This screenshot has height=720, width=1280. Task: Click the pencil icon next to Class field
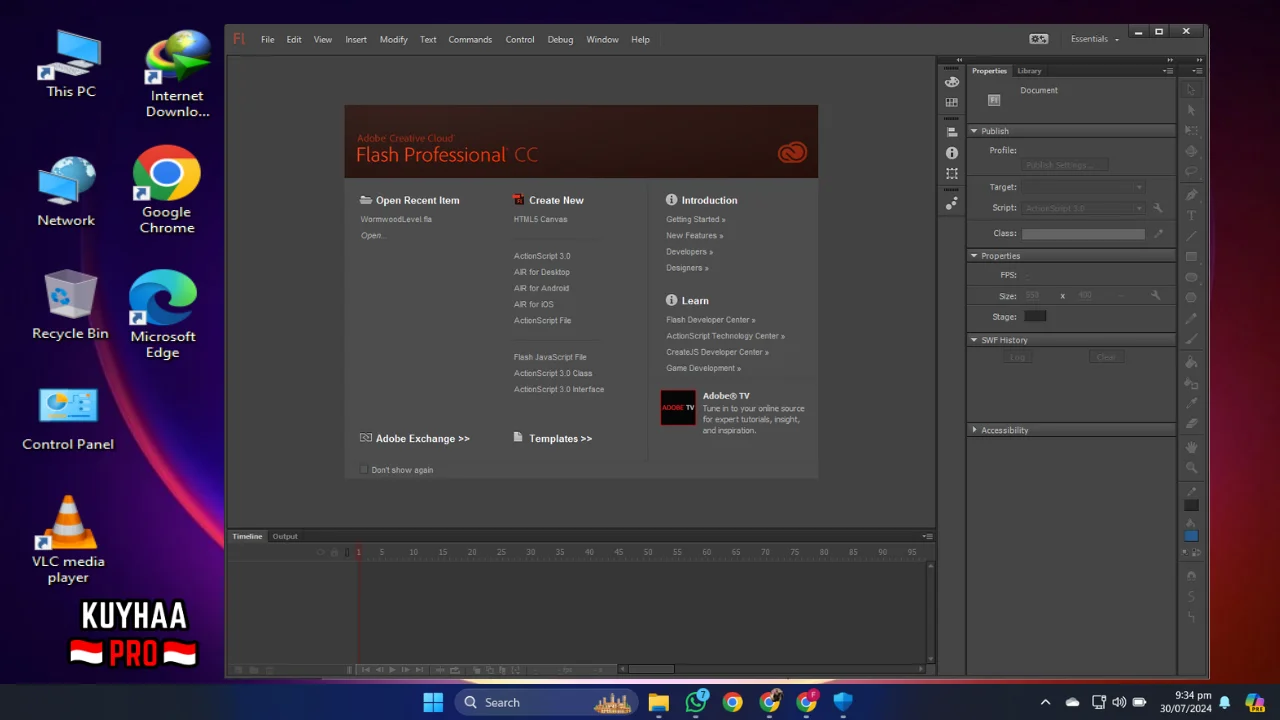click(x=1158, y=233)
